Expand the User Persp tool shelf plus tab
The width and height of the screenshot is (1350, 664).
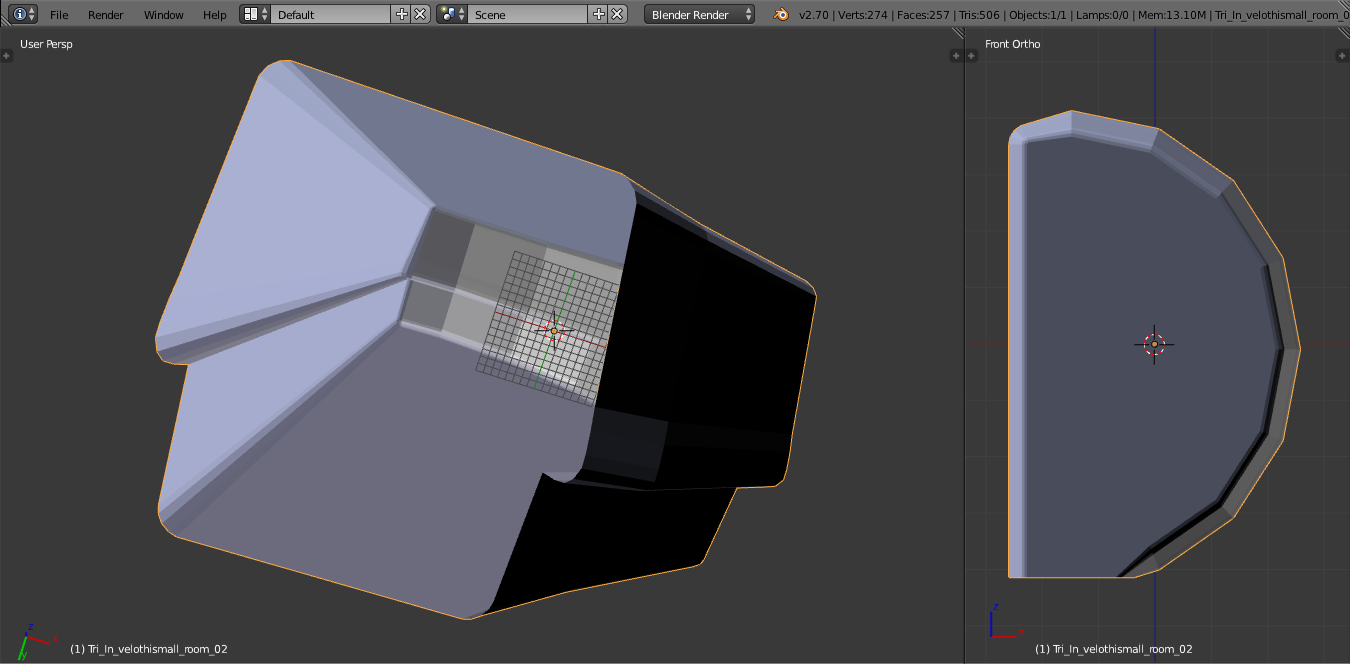(x=7, y=56)
